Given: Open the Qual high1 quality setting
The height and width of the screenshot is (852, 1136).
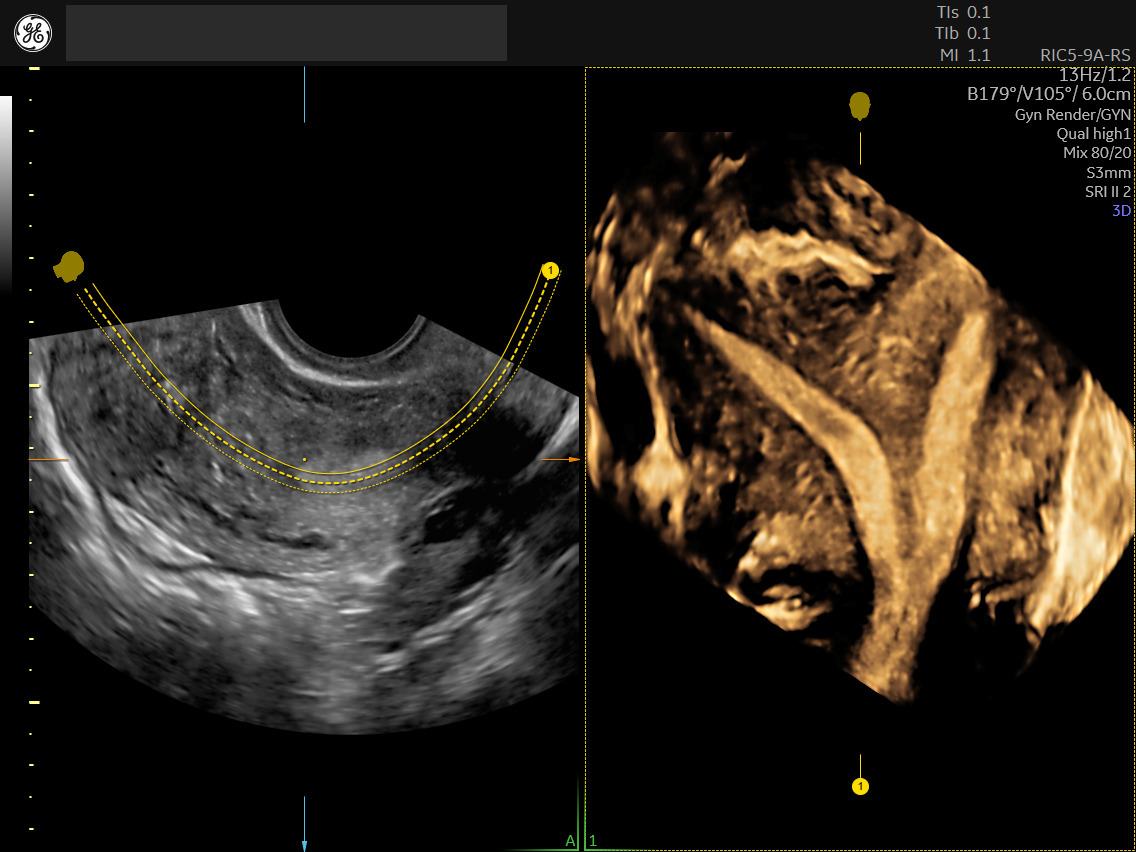Looking at the screenshot, I should pos(1095,132).
